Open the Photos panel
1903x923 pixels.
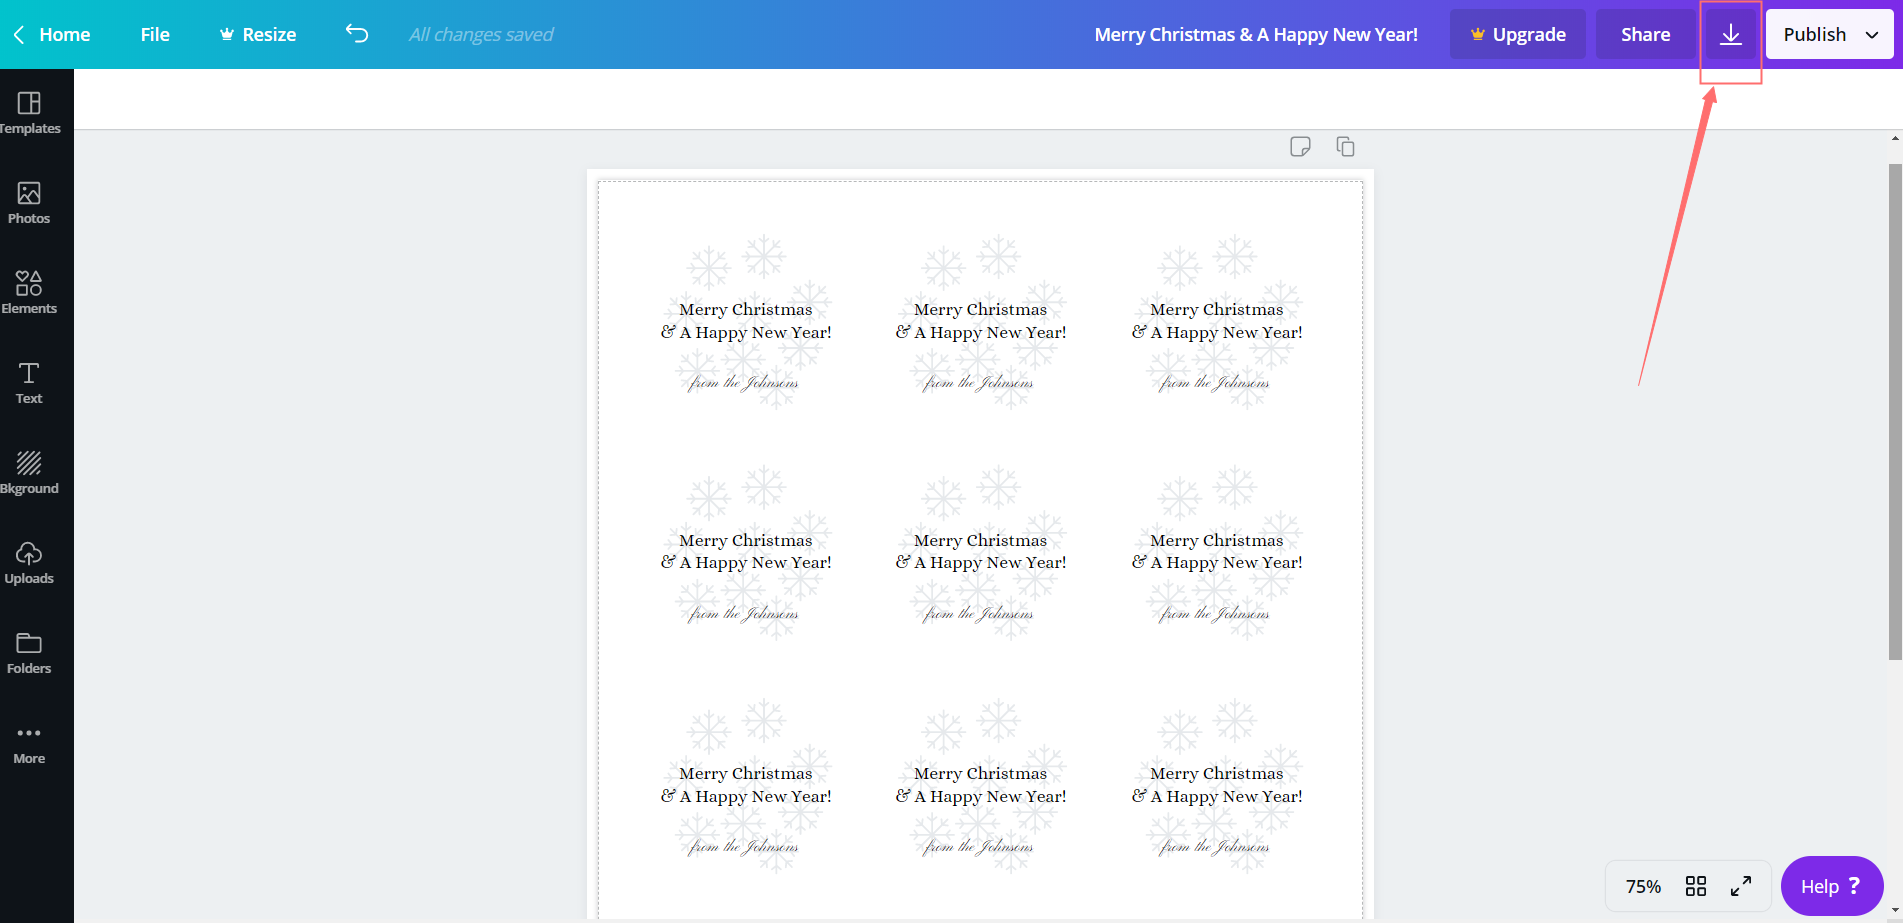point(30,200)
